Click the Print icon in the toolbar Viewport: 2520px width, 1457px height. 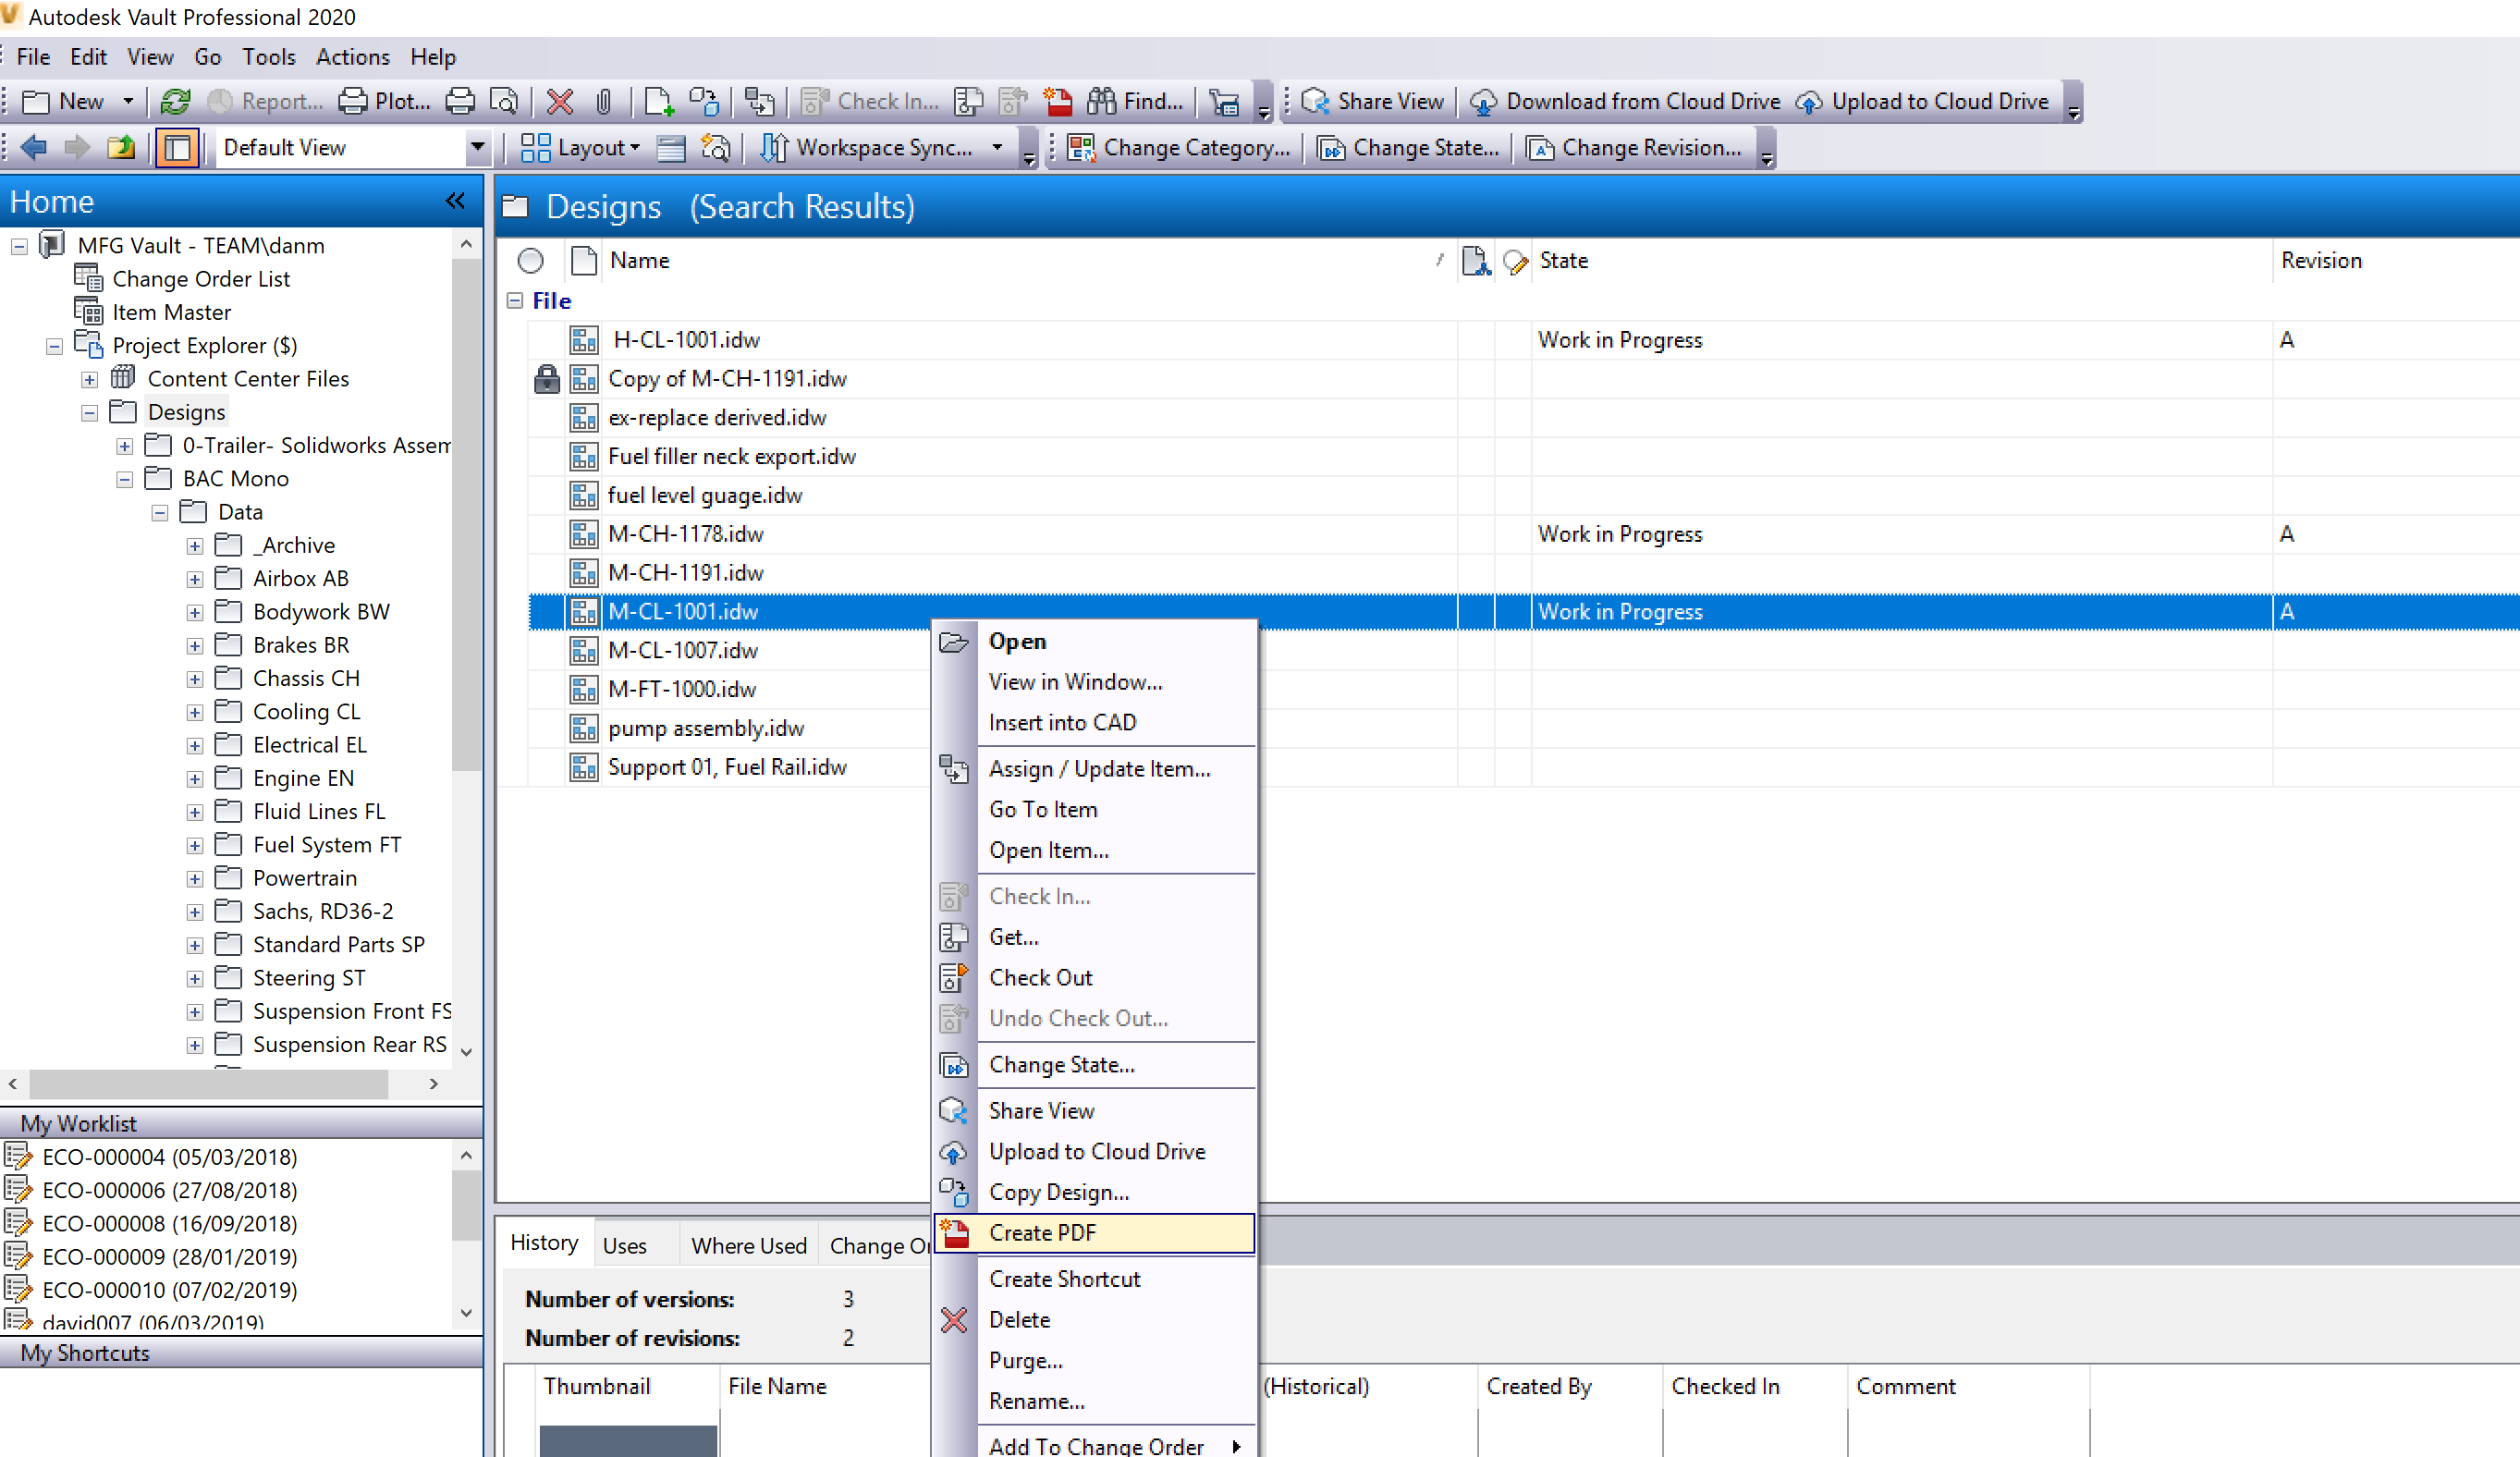pyautogui.click(x=460, y=101)
